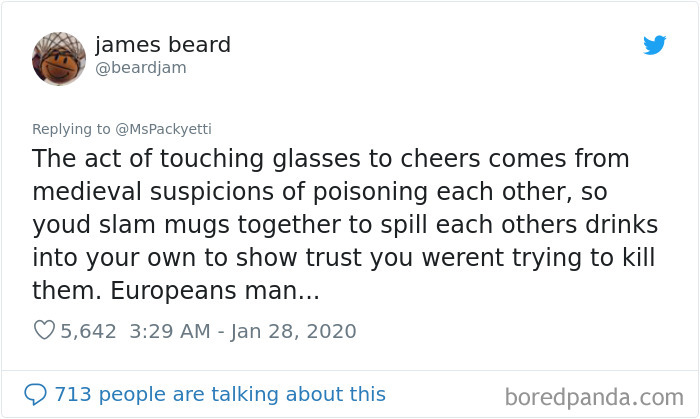Visit the @beardjam handle
This screenshot has height=419, width=700.
(141, 68)
